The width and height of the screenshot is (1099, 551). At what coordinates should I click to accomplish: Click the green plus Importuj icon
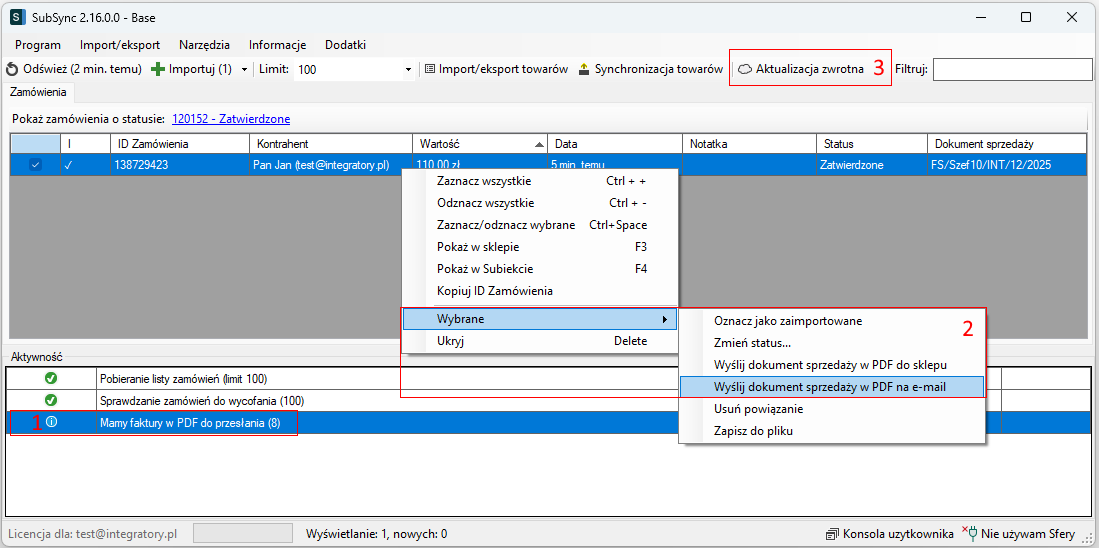[158, 69]
